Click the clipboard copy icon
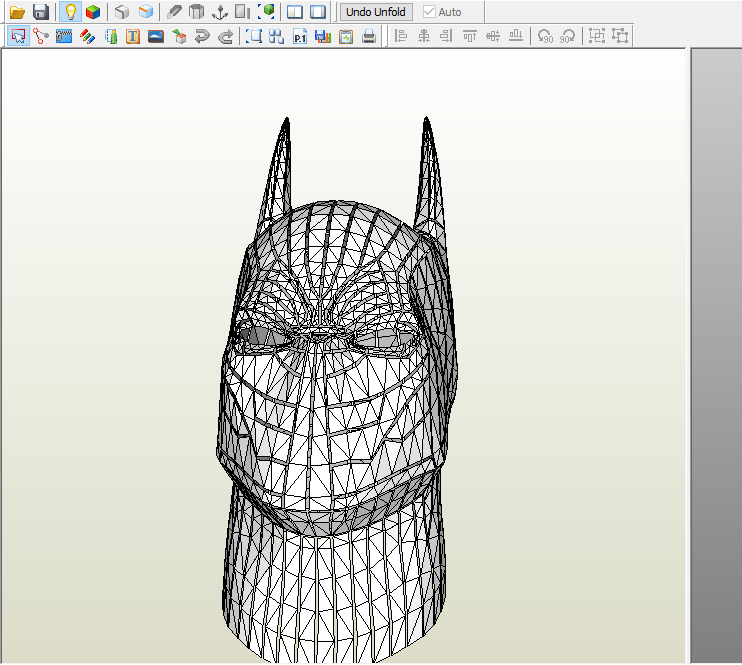 (x=346, y=36)
